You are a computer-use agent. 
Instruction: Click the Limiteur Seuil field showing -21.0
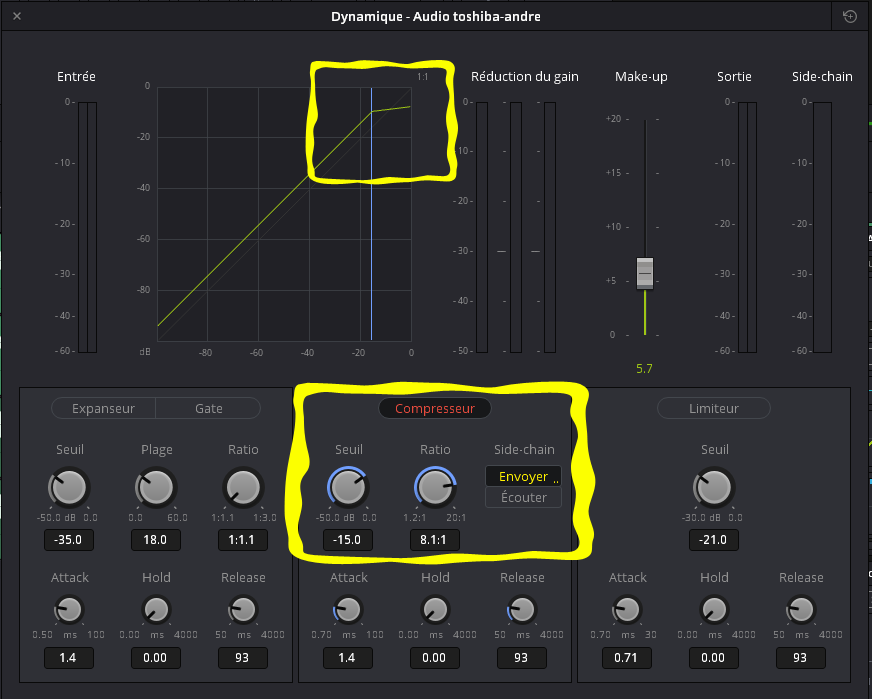click(x=714, y=540)
